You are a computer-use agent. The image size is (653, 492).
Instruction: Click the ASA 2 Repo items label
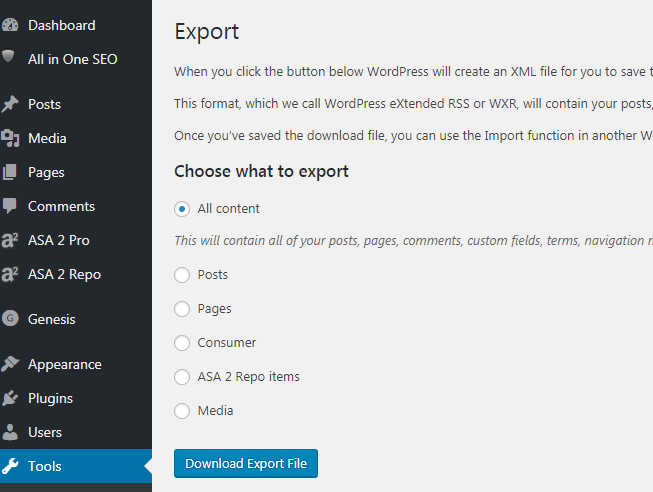tap(249, 377)
